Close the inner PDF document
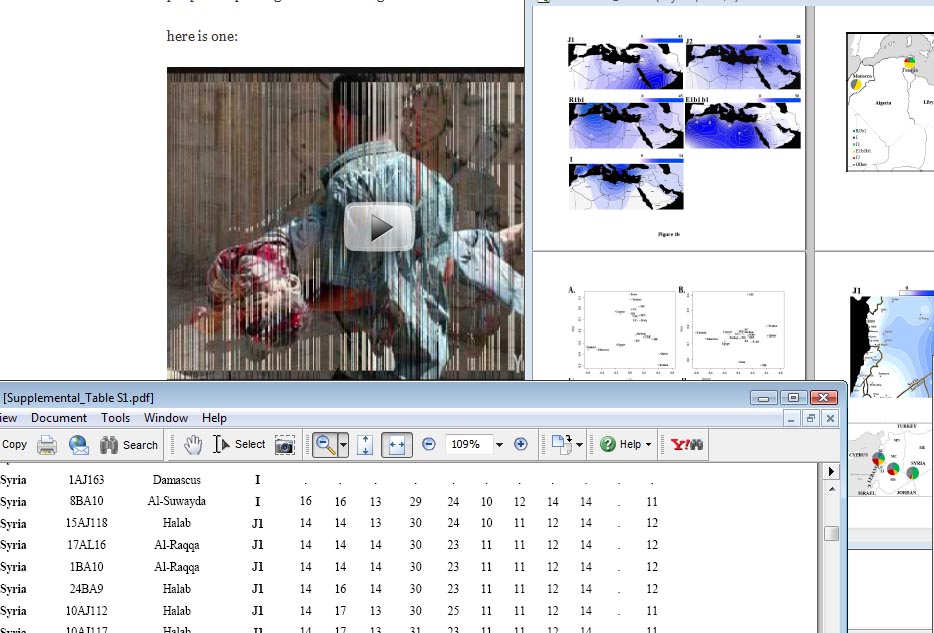 (x=830, y=419)
